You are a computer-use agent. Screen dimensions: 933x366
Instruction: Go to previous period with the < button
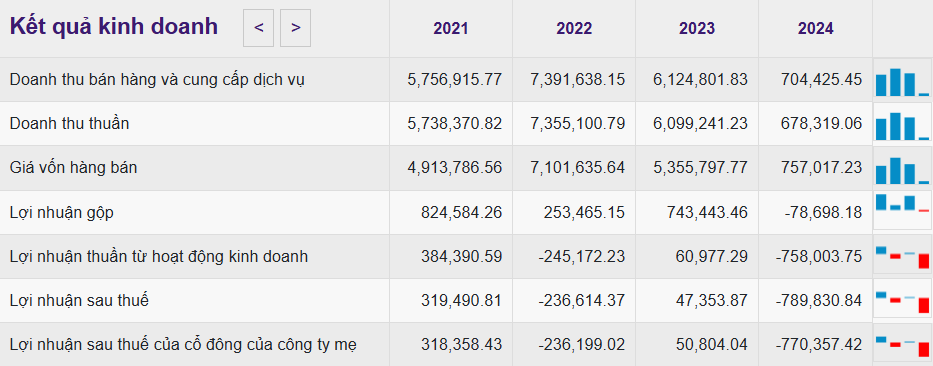click(x=258, y=28)
